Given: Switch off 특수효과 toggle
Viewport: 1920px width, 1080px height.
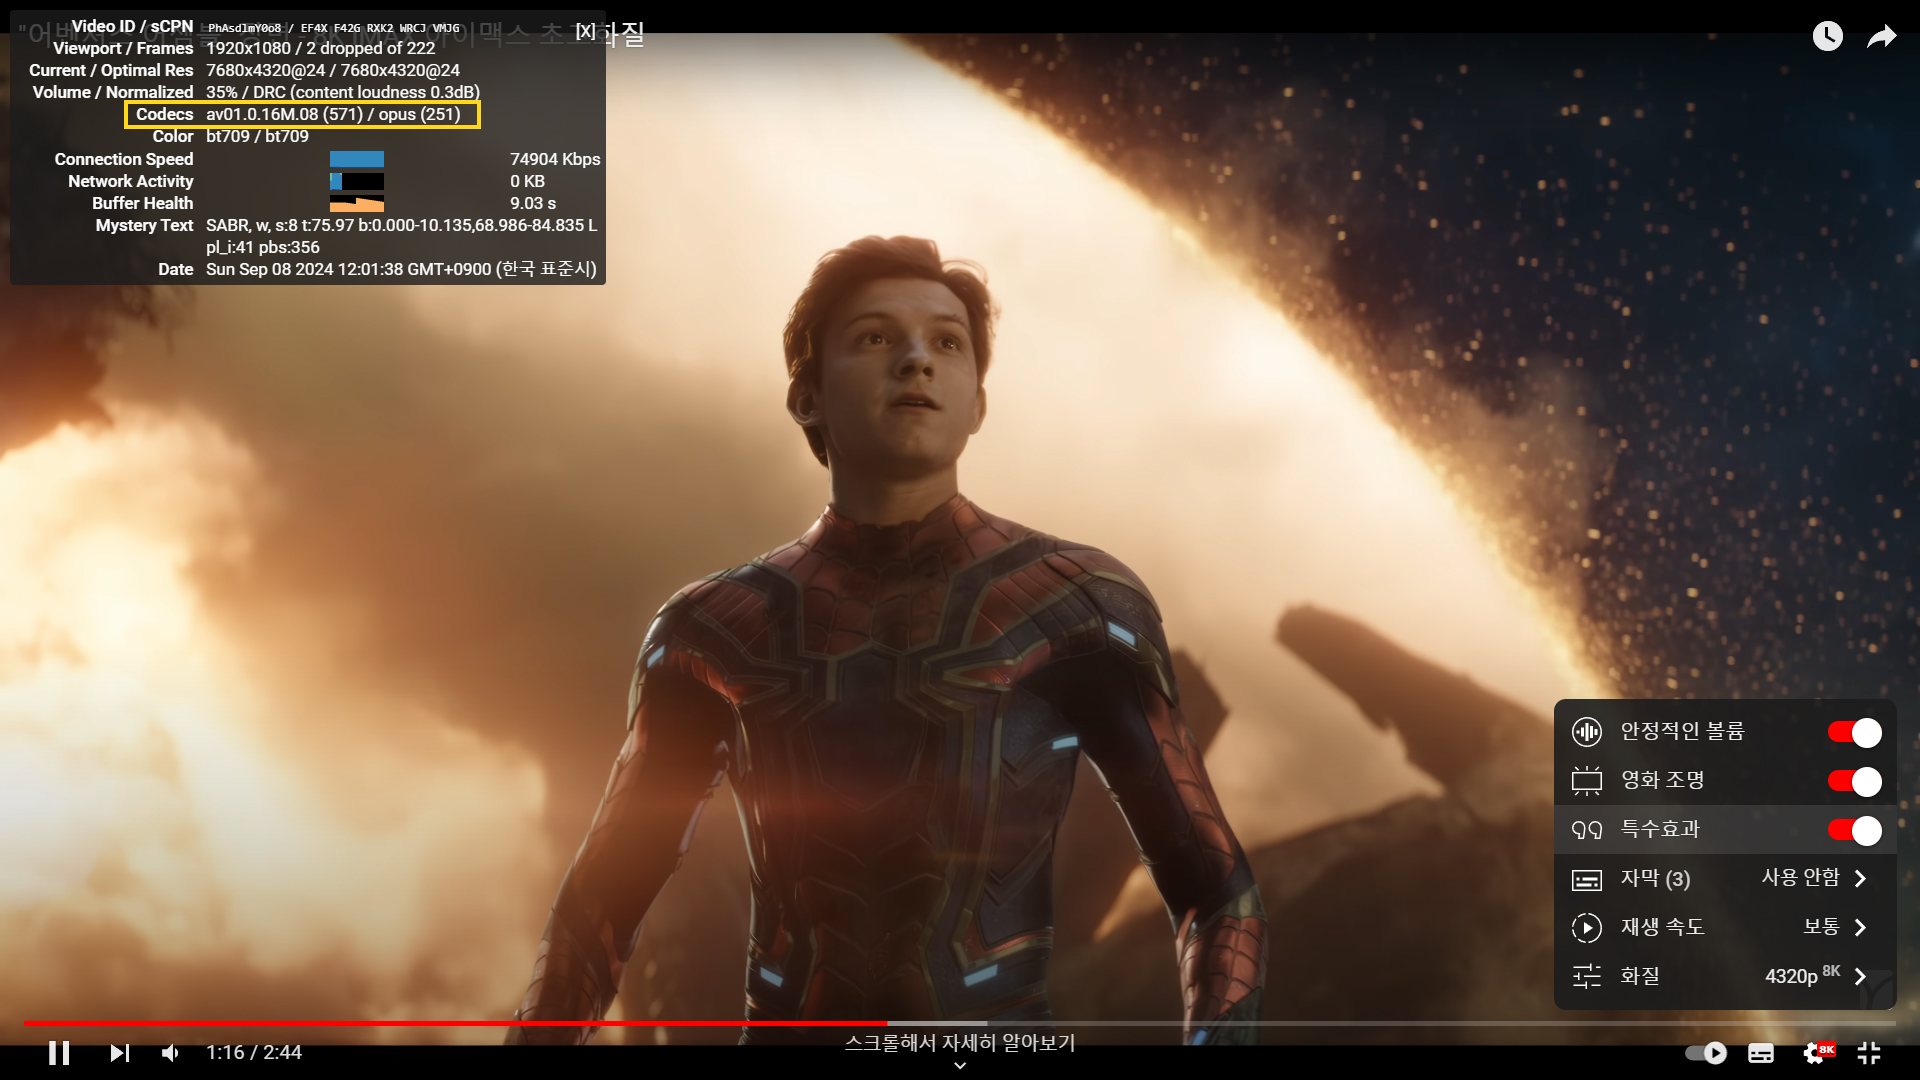Looking at the screenshot, I should (x=1854, y=830).
